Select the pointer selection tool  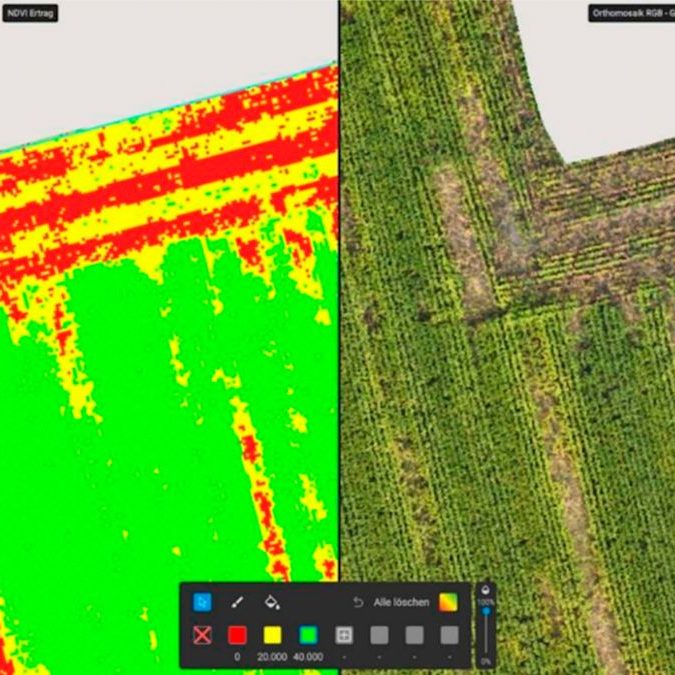(202, 602)
